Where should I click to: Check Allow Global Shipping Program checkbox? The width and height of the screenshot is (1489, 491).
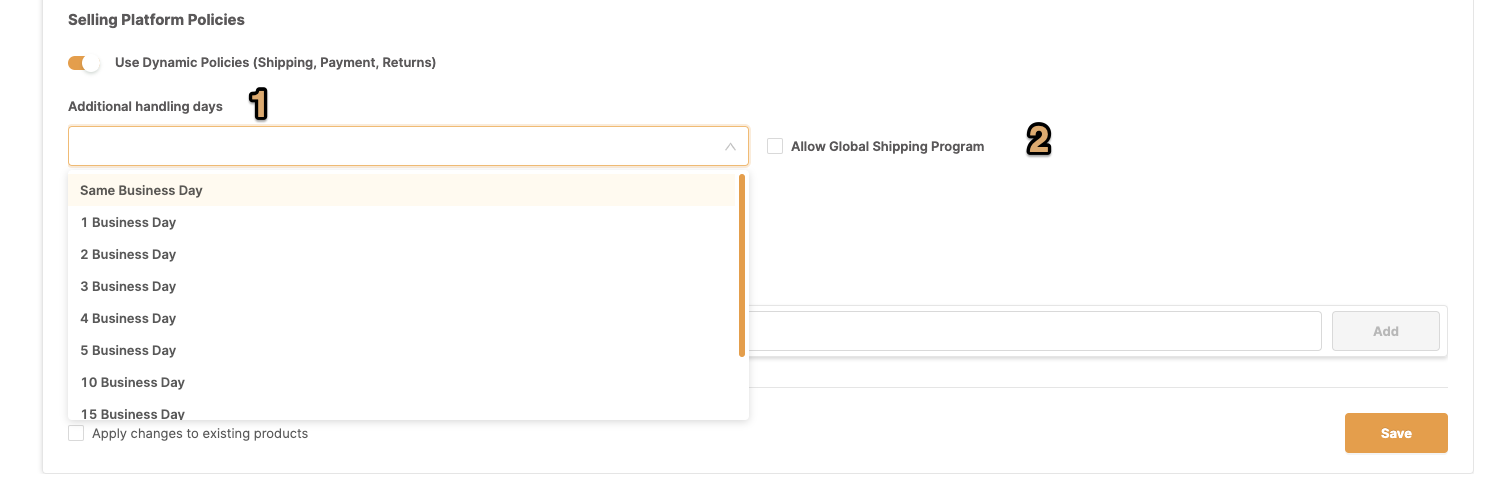[x=775, y=146]
